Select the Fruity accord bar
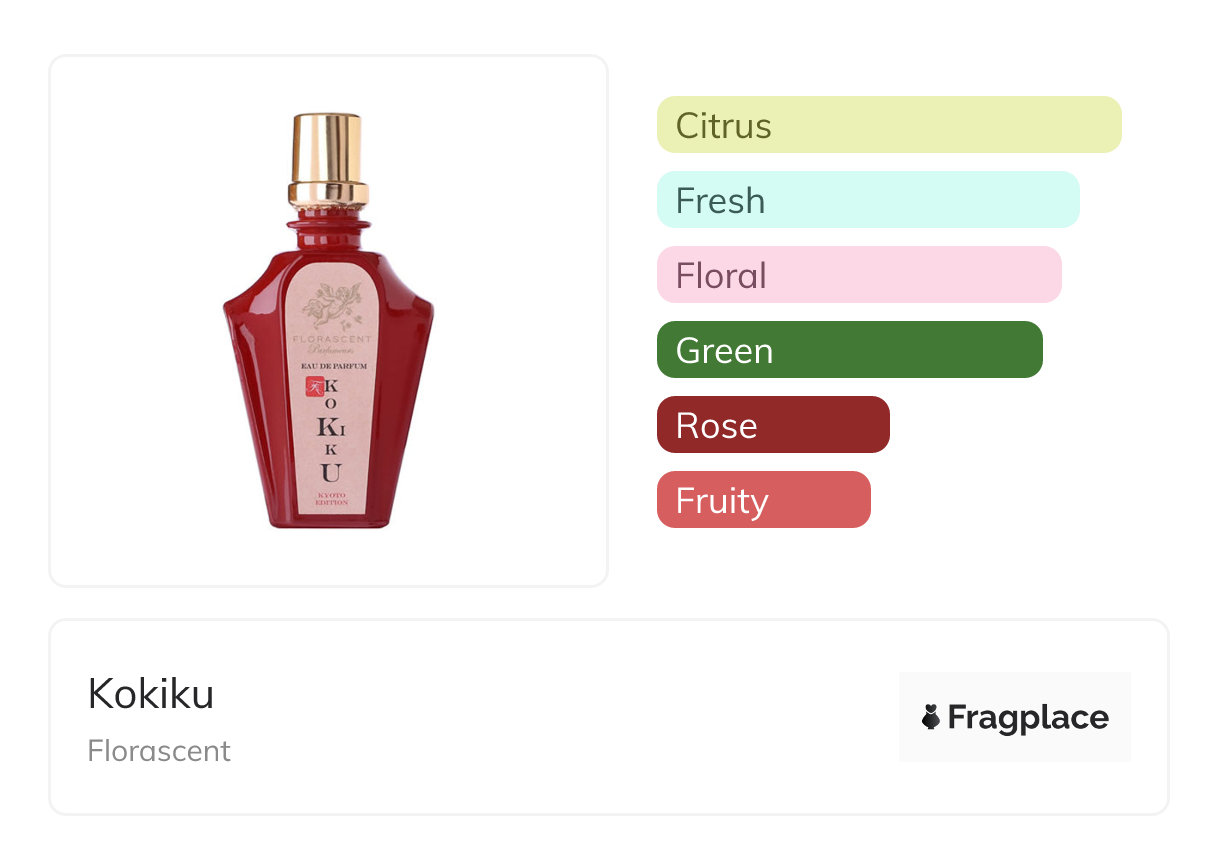 pos(763,500)
